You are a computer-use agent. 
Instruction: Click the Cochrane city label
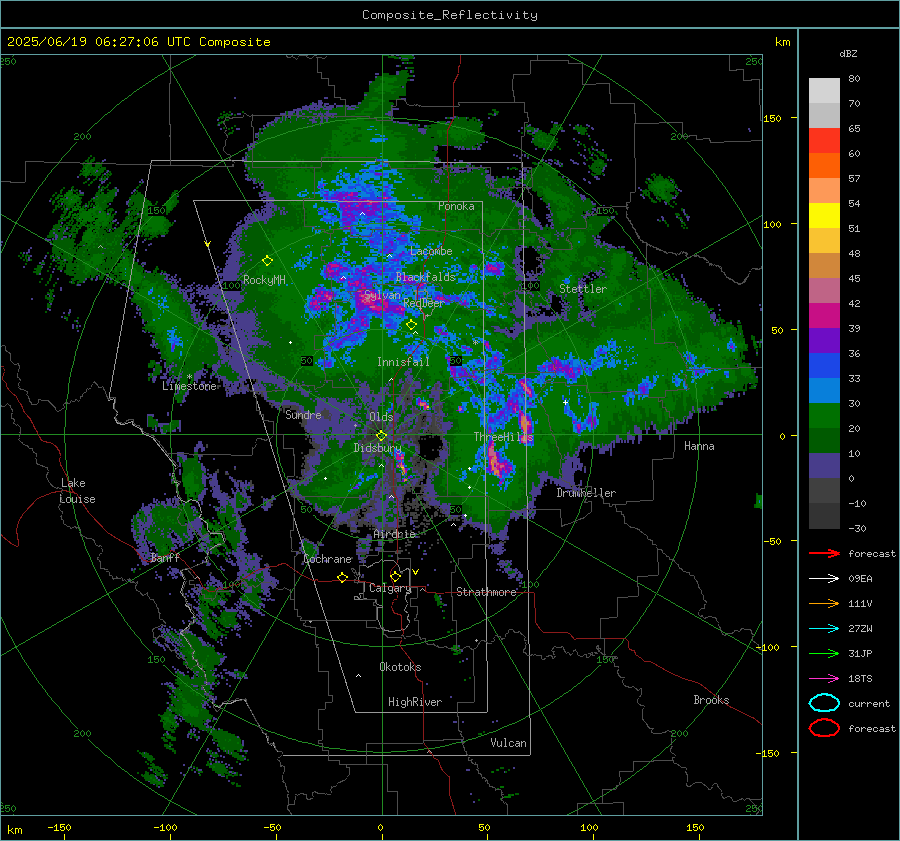327,559
